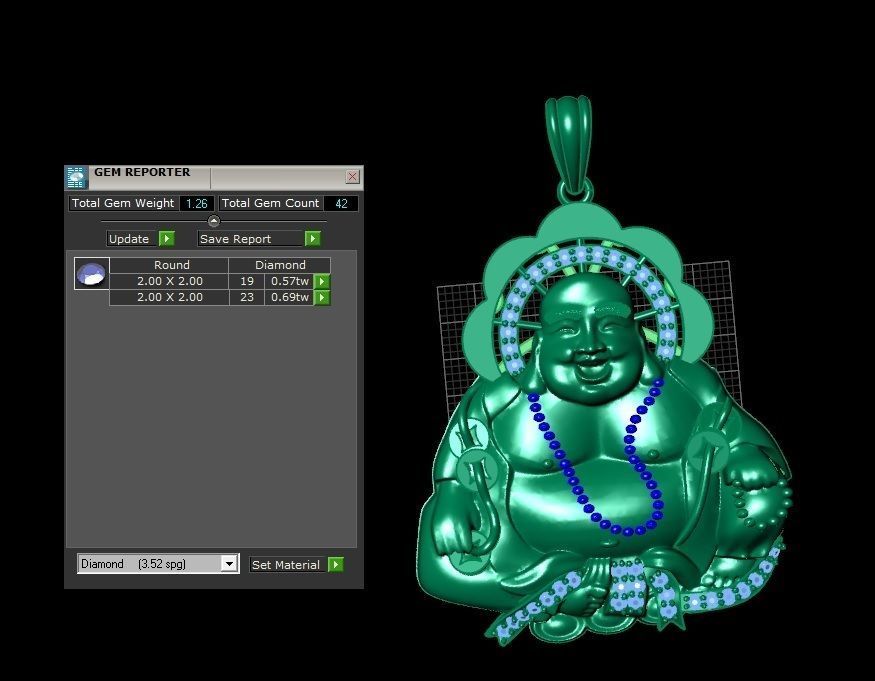
Task: Click the dark blue bead necklace
Action: coord(596,458)
